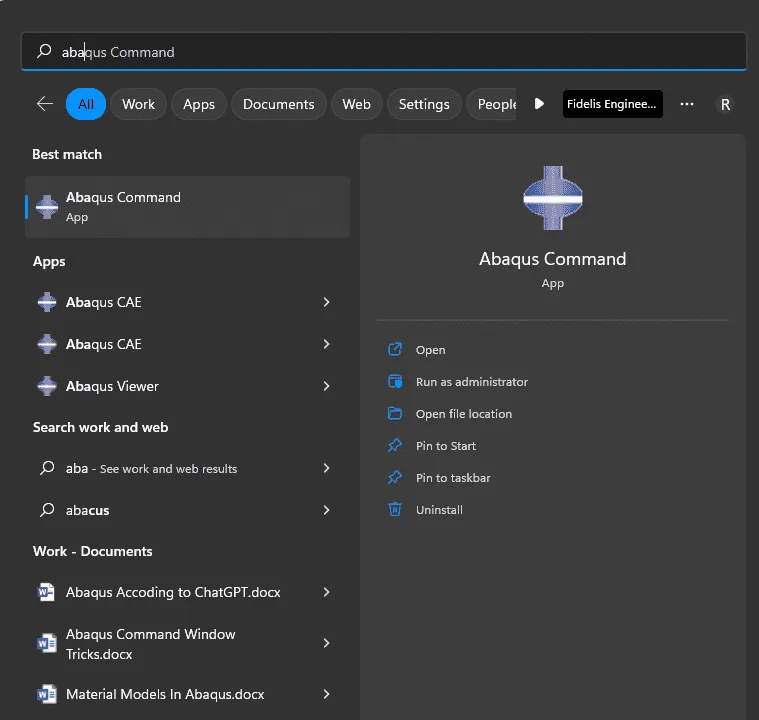The width and height of the screenshot is (759, 720).
Task: Click the back arrow in search filters
Action: click(x=44, y=104)
